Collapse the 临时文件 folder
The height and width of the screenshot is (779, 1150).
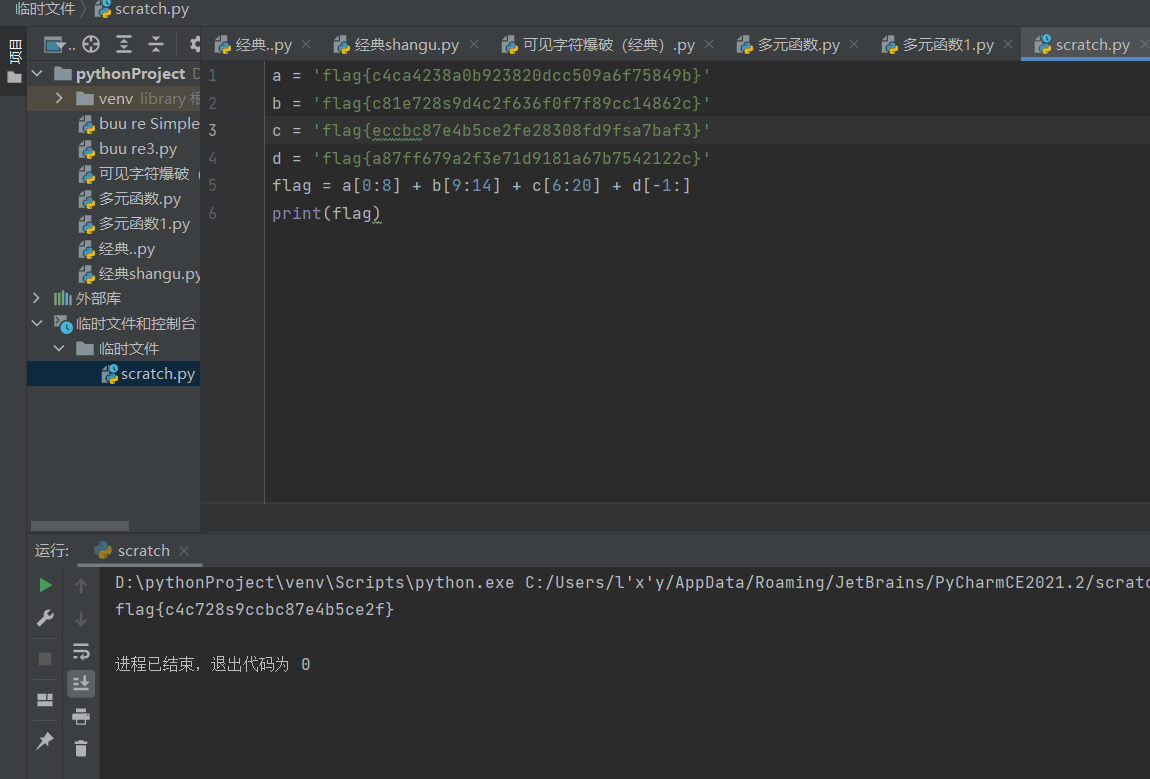click(x=59, y=348)
